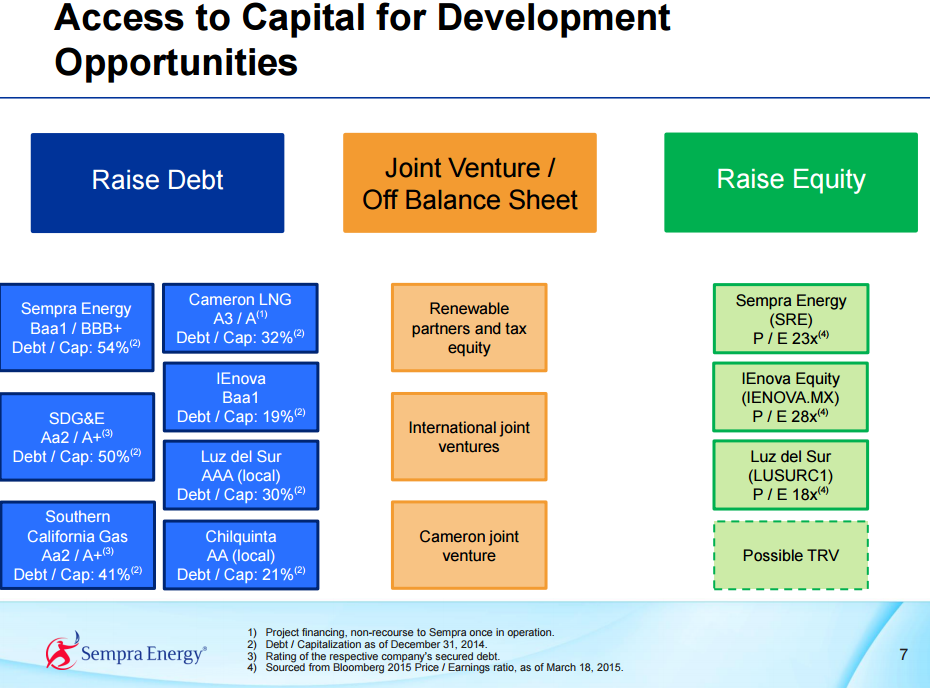
Task: Click the Luz del Sur (LUSURC1) box
Action: pyautogui.click(x=791, y=475)
